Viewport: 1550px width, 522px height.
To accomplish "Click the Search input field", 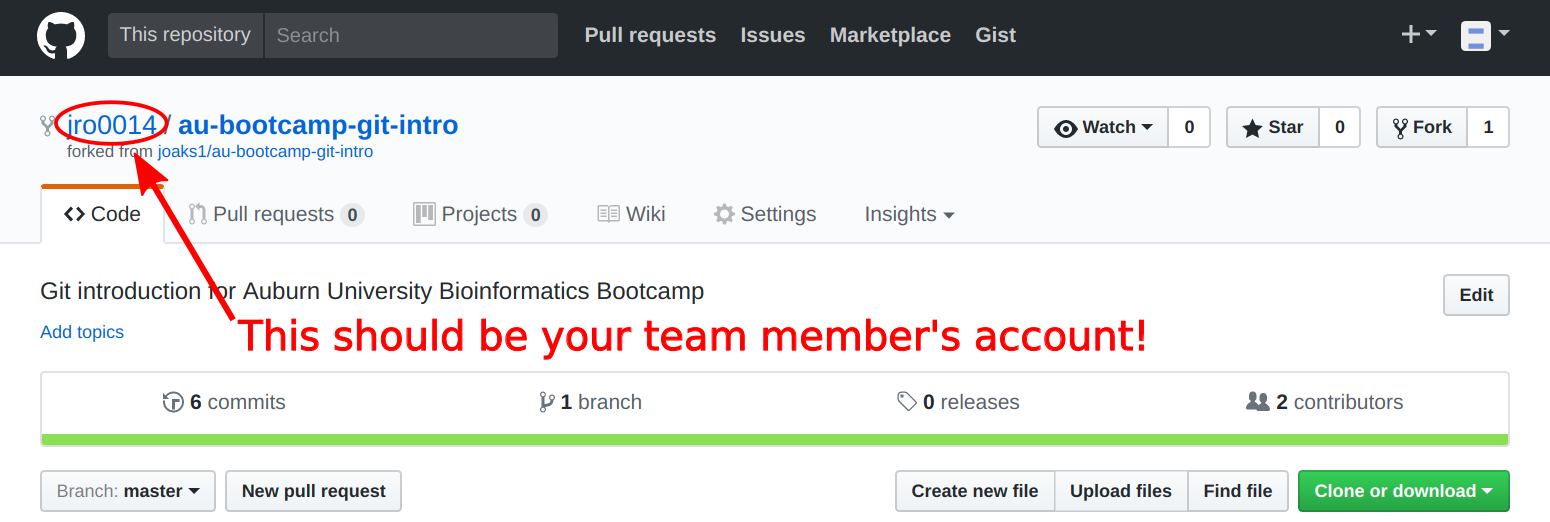I will pos(411,35).
